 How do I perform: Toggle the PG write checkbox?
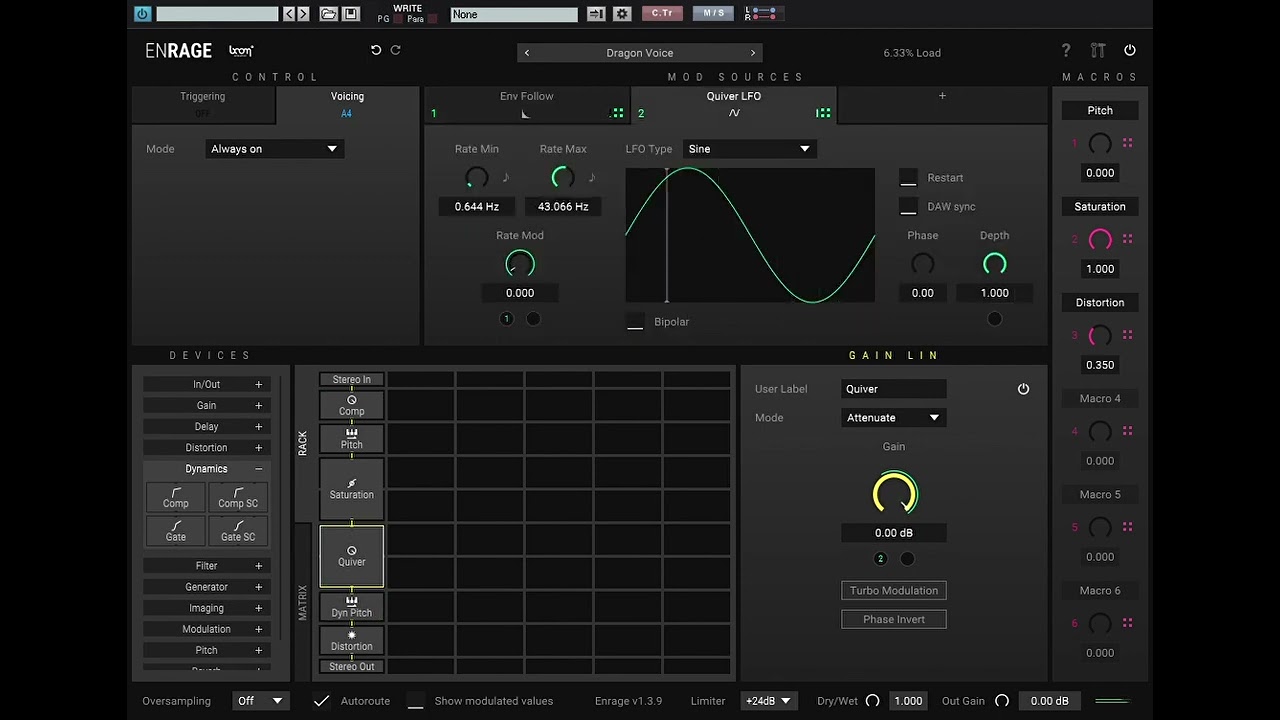398,19
